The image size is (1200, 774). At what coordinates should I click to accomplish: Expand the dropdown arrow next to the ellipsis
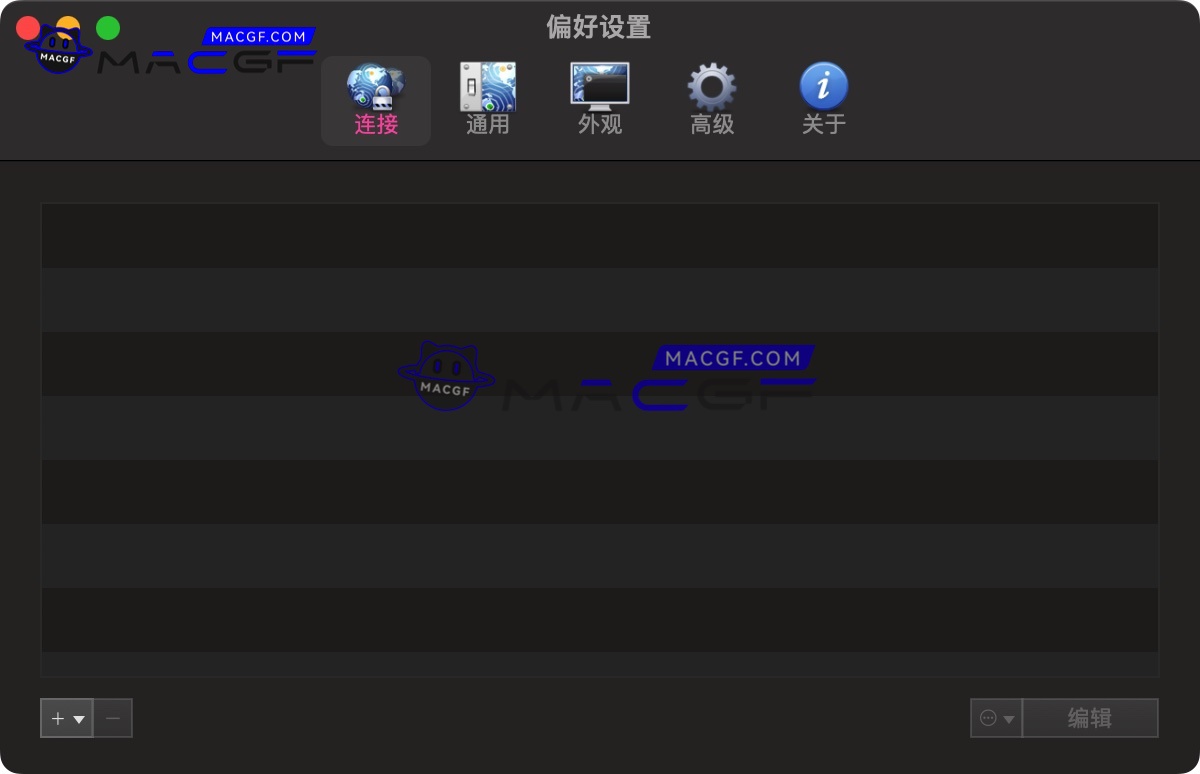[x=1008, y=717]
